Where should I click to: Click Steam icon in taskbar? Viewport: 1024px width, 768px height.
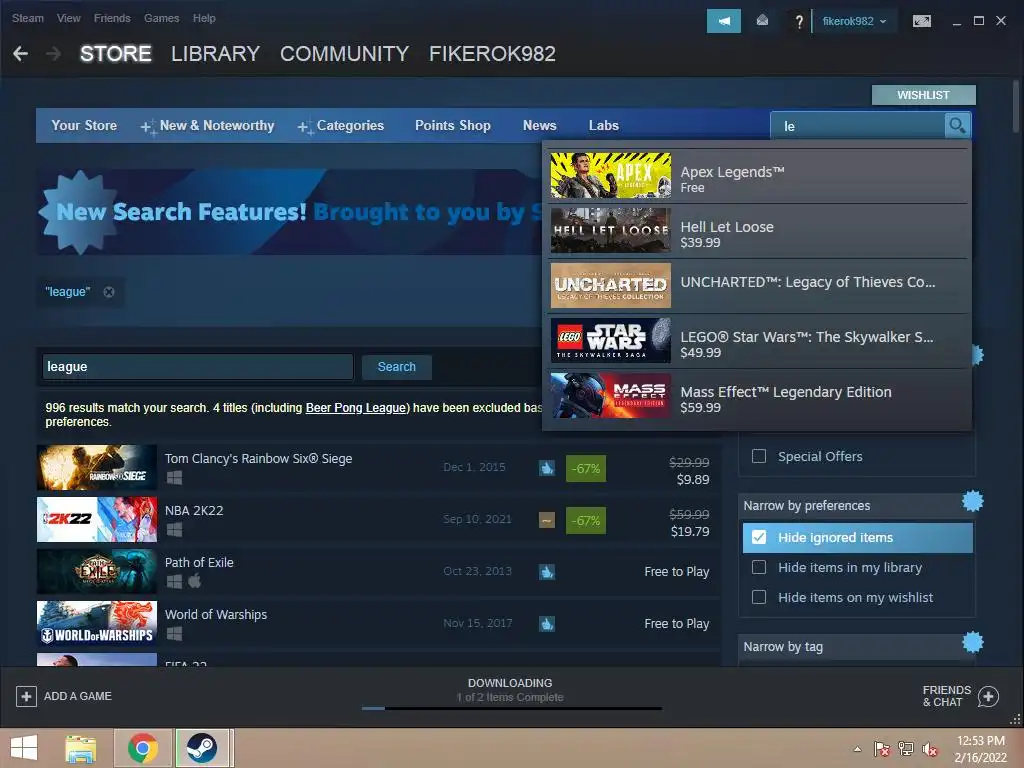click(x=202, y=748)
